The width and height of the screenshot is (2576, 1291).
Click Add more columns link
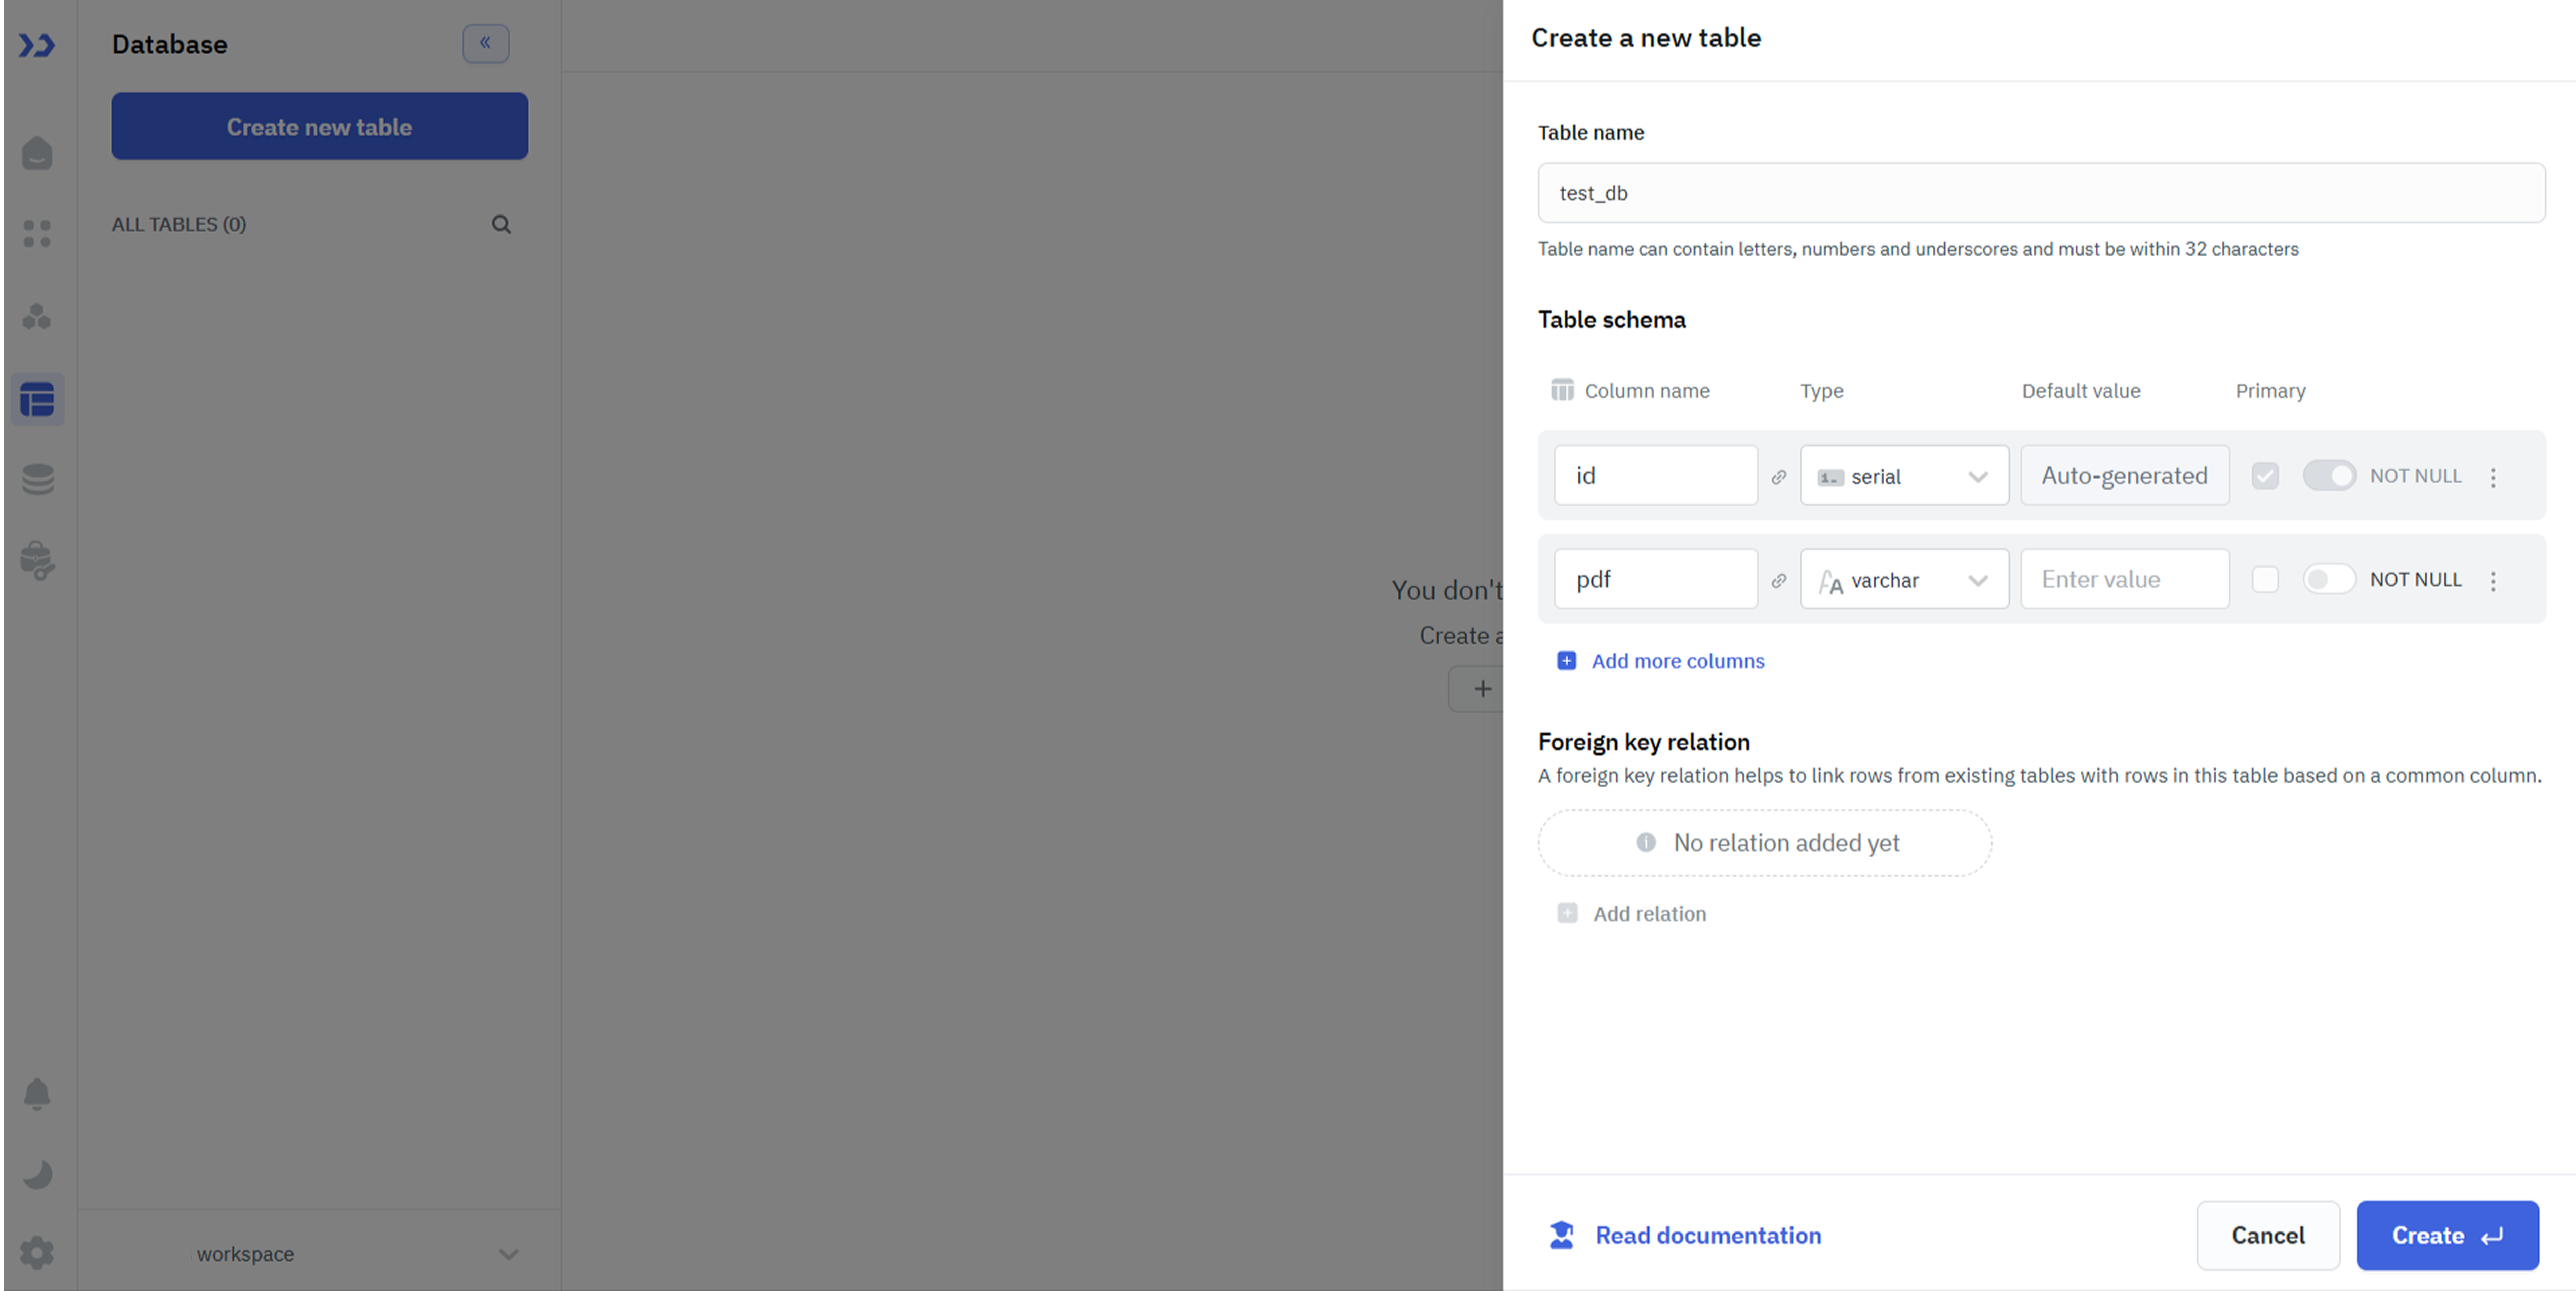pyautogui.click(x=1677, y=661)
